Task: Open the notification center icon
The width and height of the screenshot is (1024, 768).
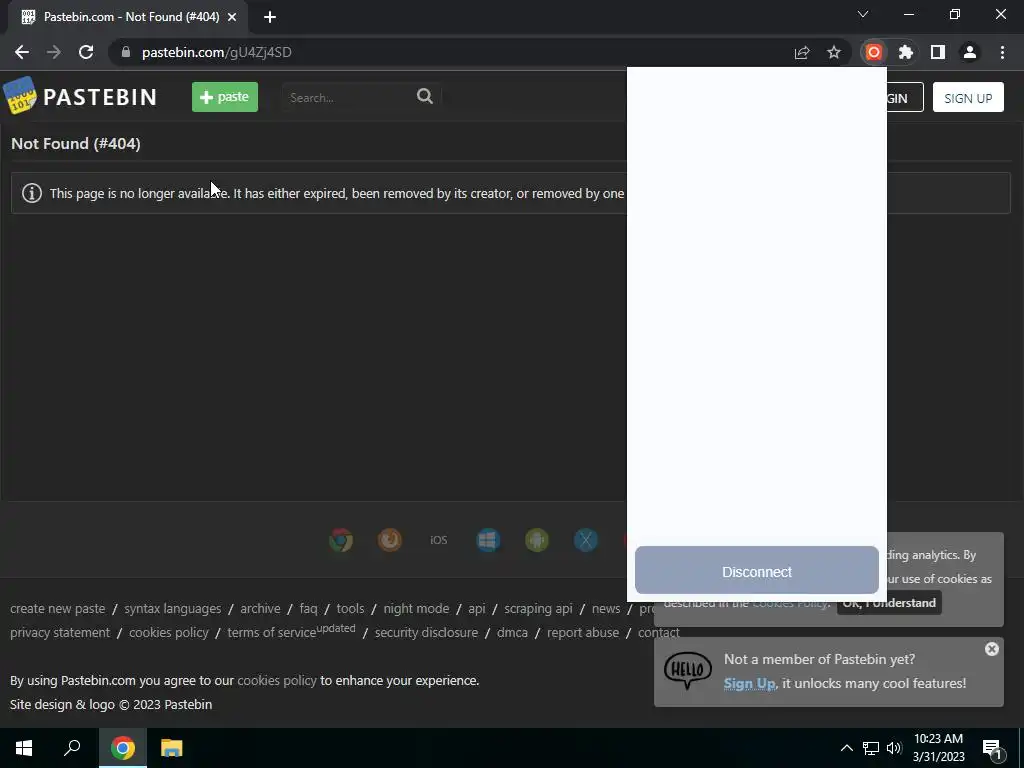Action: tap(992, 748)
